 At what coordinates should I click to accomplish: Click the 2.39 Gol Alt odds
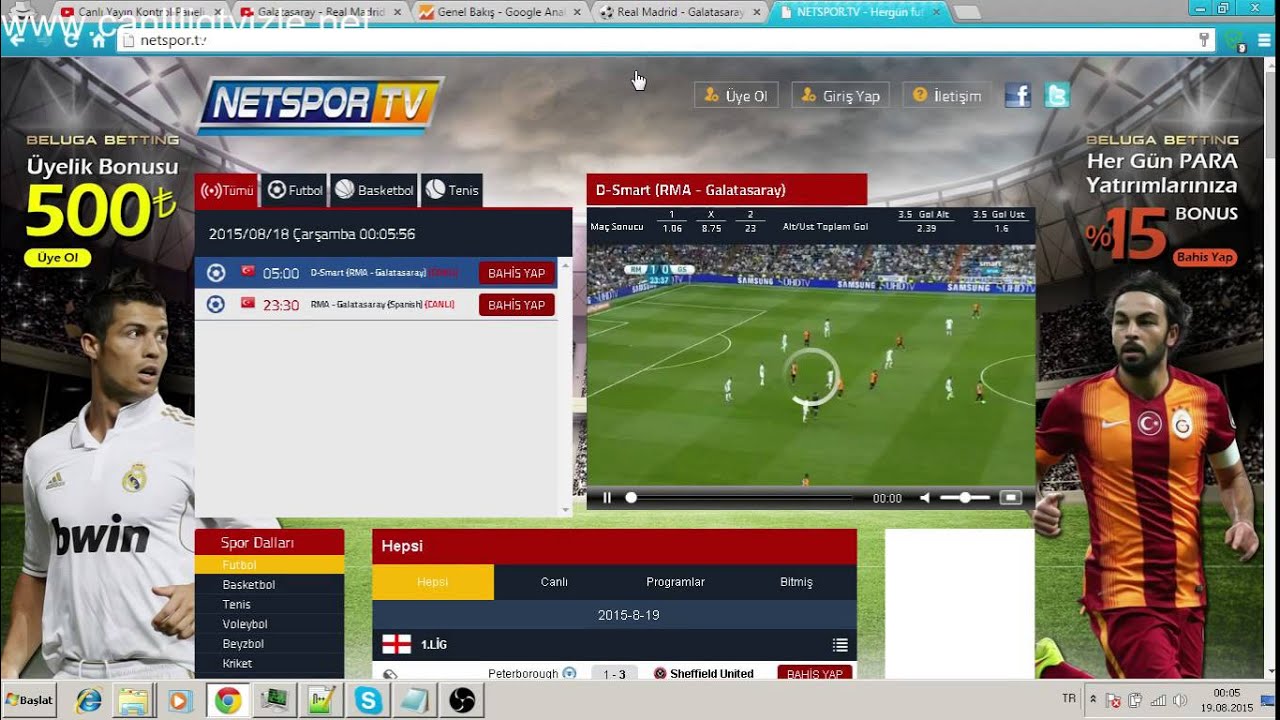(926, 229)
